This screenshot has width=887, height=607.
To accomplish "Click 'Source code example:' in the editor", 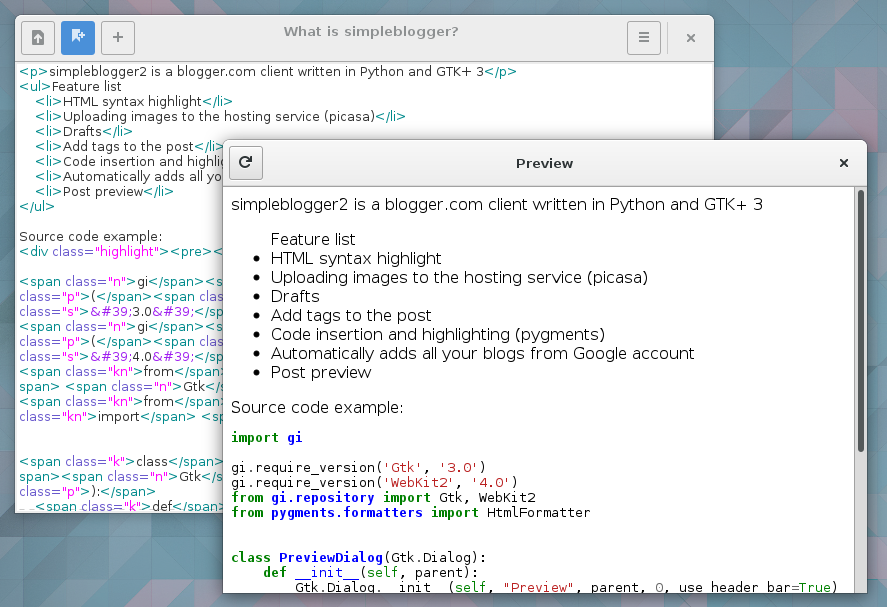I will (91, 236).
